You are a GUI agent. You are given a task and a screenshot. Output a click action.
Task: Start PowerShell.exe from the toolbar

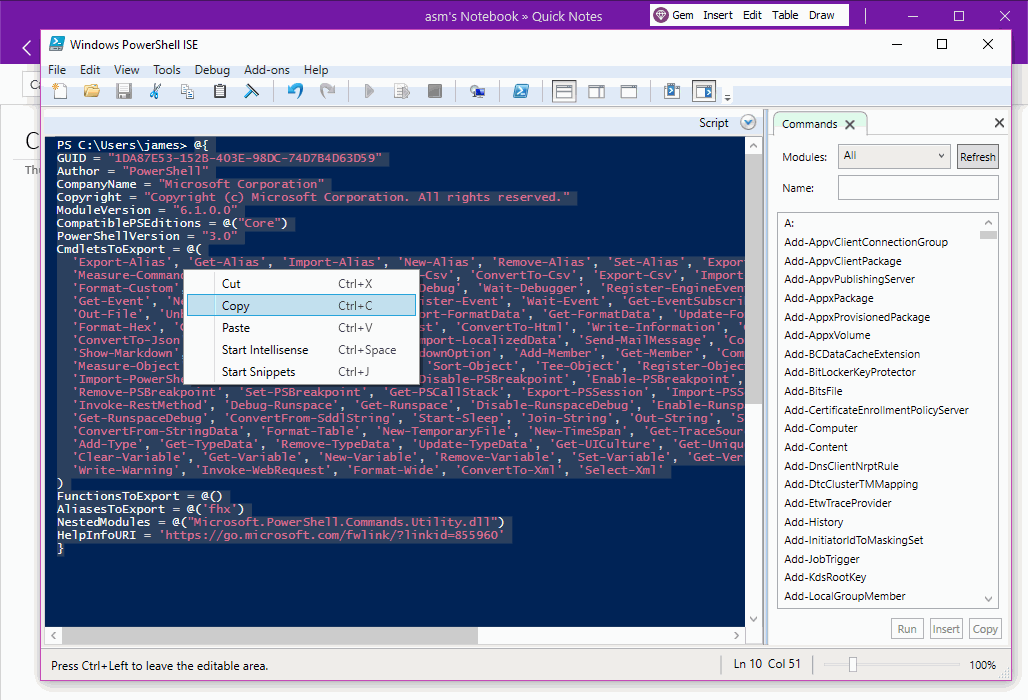click(x=521, y=91)
